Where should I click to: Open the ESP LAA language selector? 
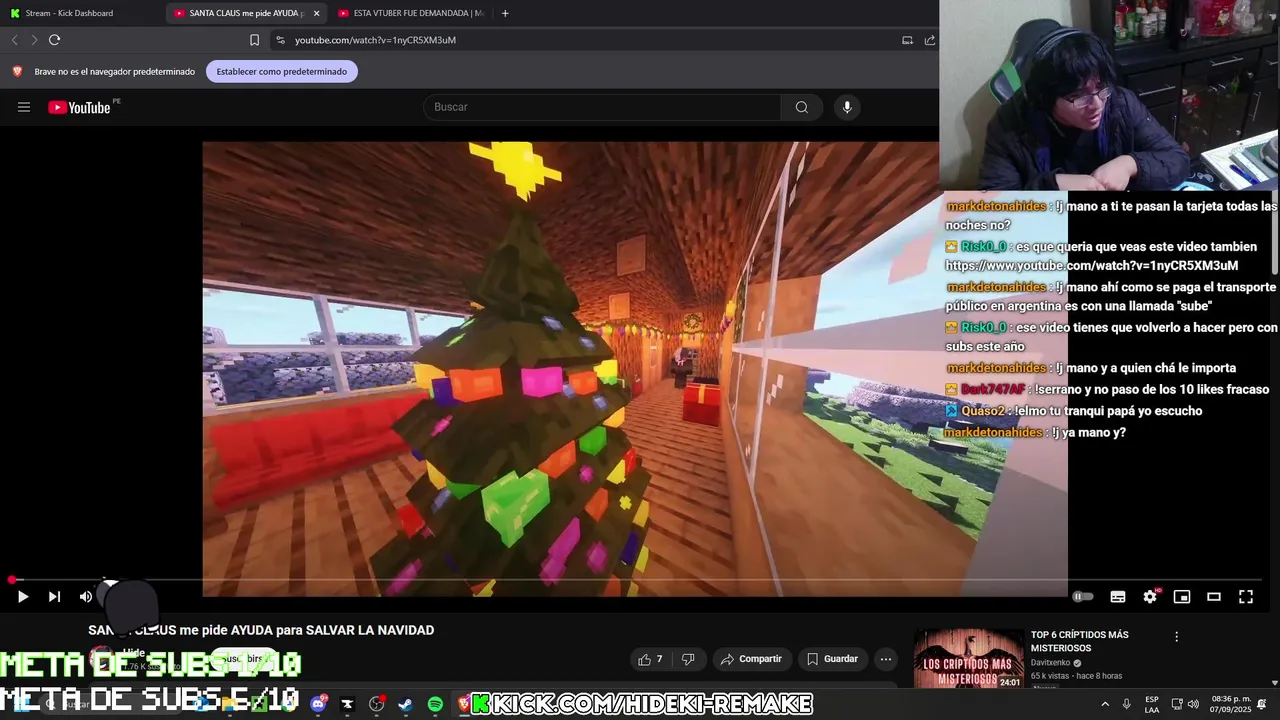(1152, 704)
